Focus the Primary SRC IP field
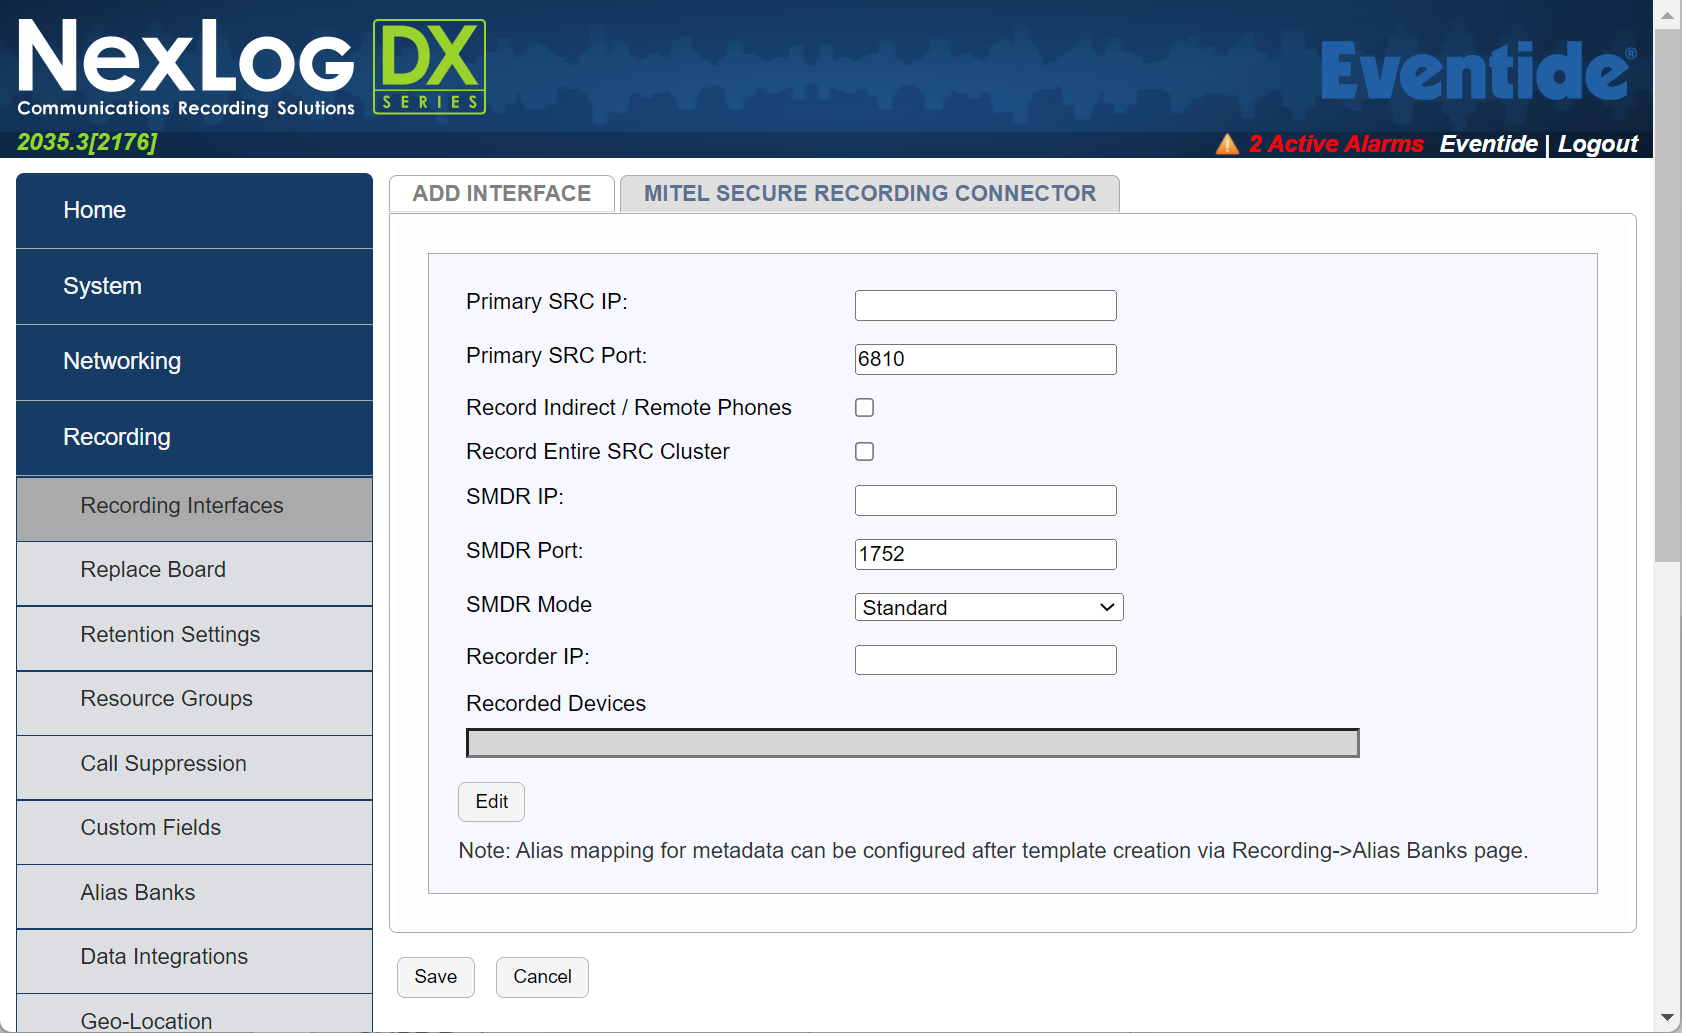Viewport: 1682px width, 1033px height. coord(985,306)
